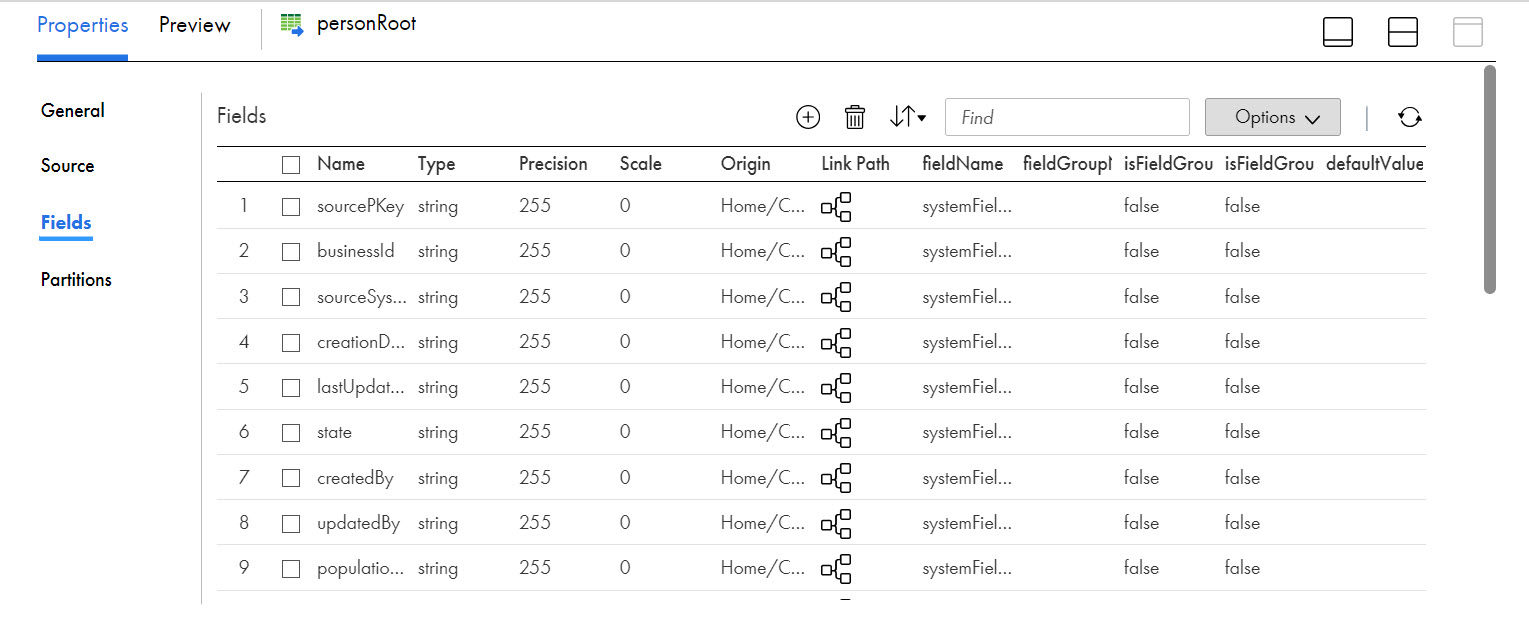Click the Find search field
The width and height of the screenshot is (1529, 631).
tap(1067, 117)
